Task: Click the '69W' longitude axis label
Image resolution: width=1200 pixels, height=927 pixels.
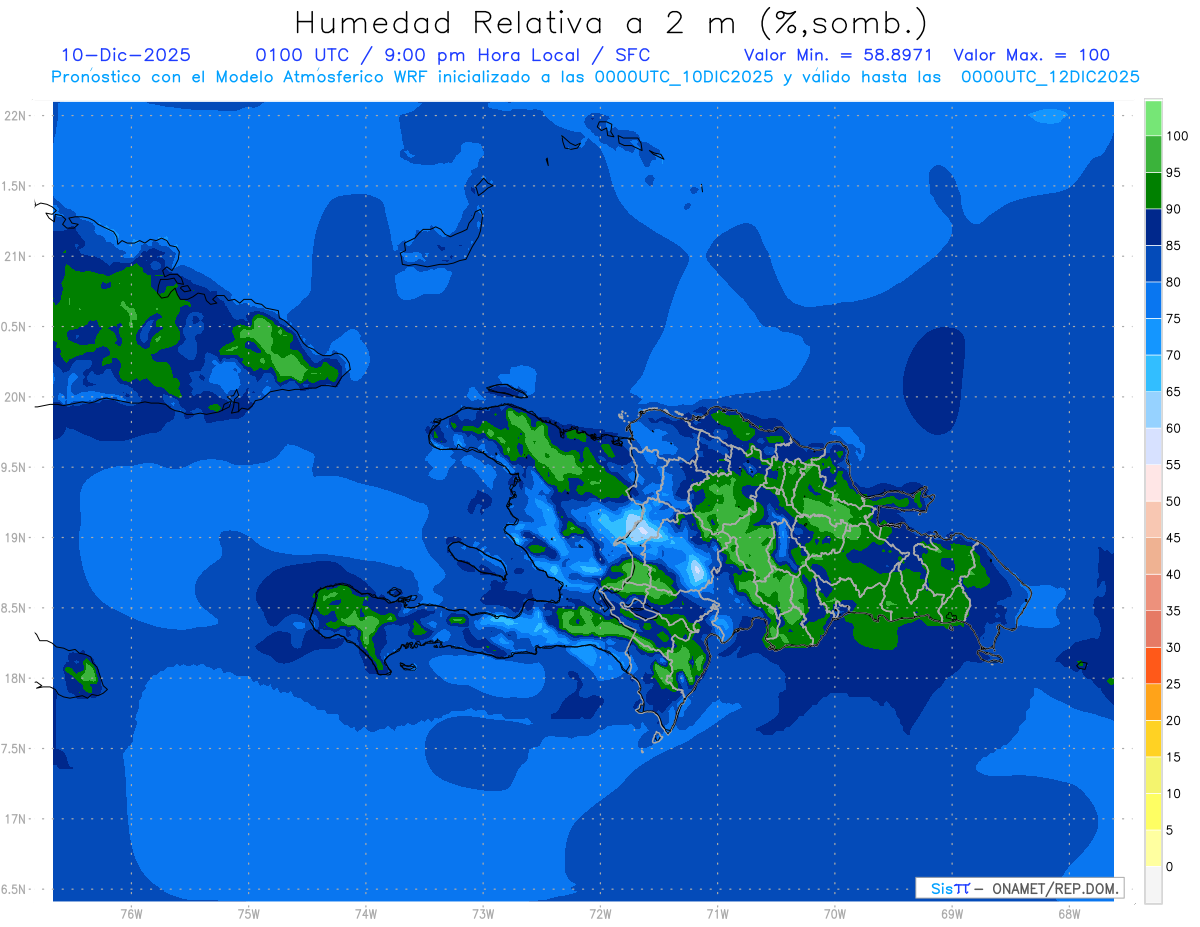Action: pyautogui.click(x=952, y=914)
